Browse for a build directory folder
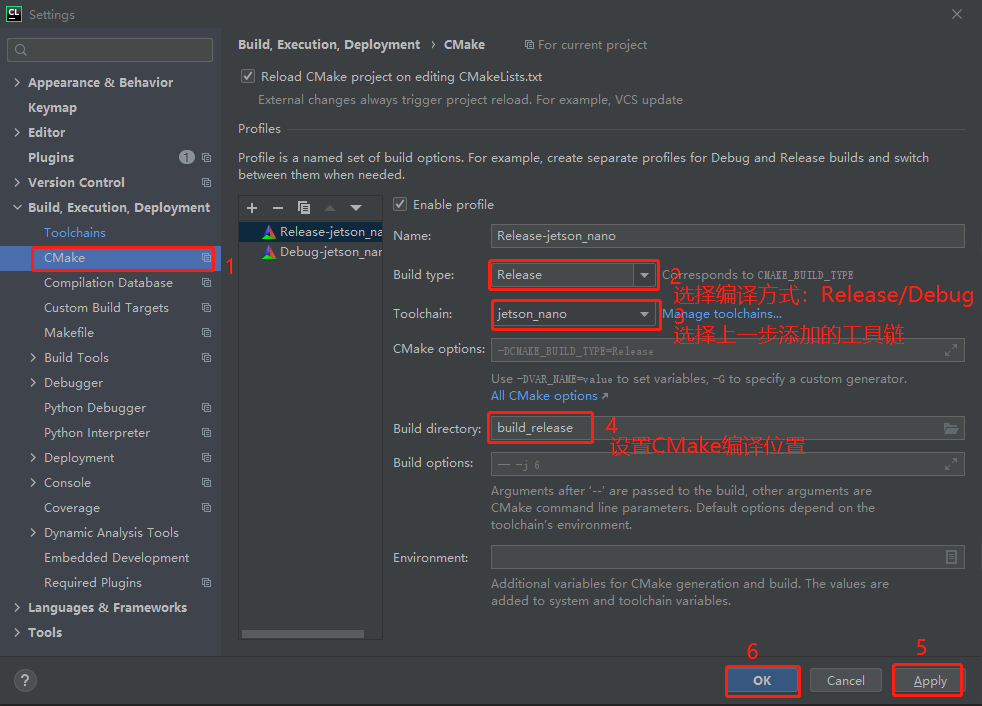Image resolution: width=982 pixels, height=706 pixels. pos(951,428)
